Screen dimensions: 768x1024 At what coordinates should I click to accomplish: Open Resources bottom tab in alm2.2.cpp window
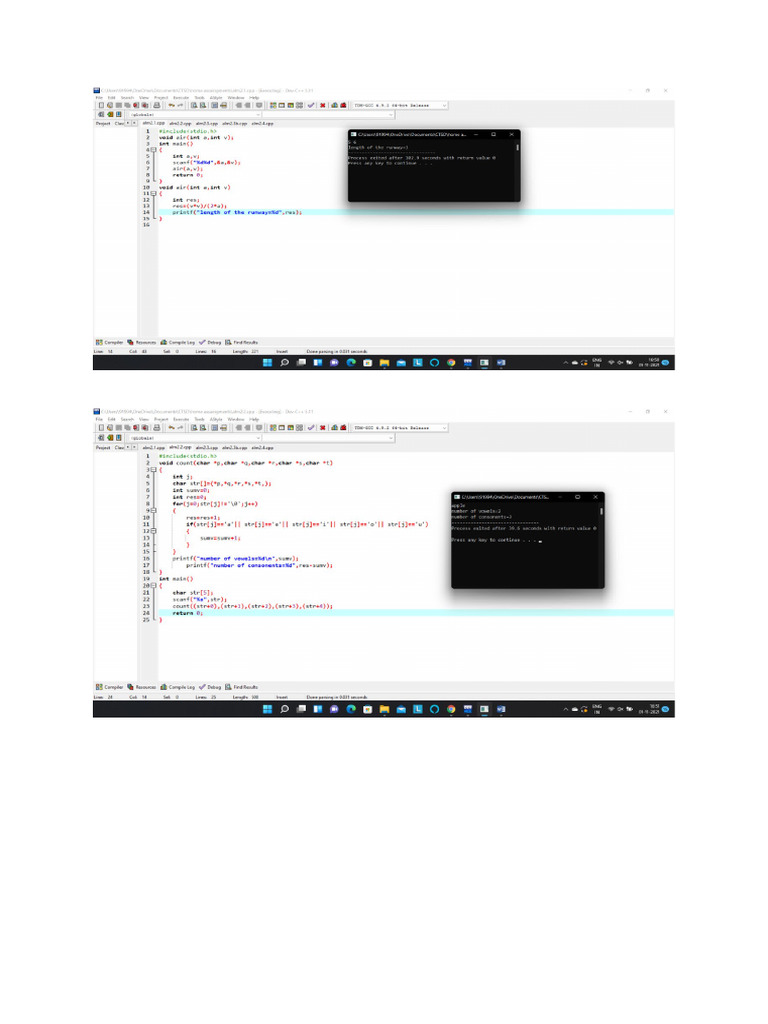click(x=142, y=687)
